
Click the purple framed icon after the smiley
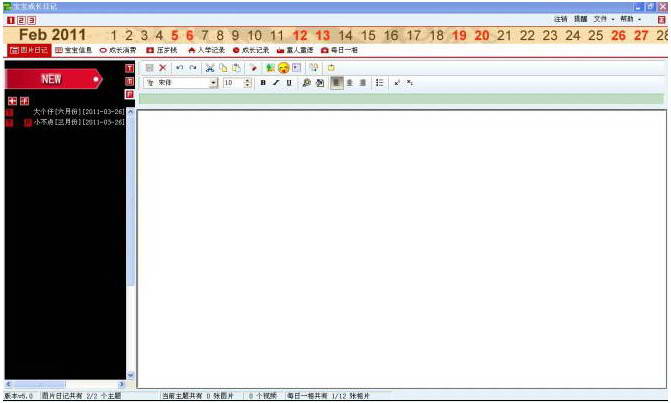(297, 68)
